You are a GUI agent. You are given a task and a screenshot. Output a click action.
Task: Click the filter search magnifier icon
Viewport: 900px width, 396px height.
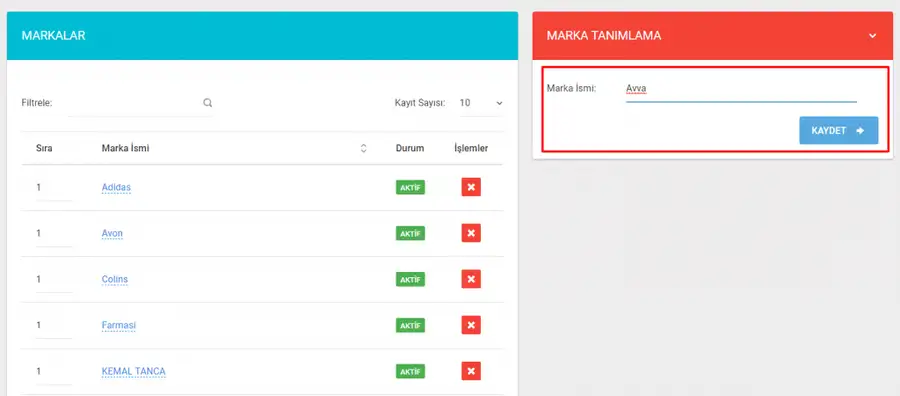[208, 103]
